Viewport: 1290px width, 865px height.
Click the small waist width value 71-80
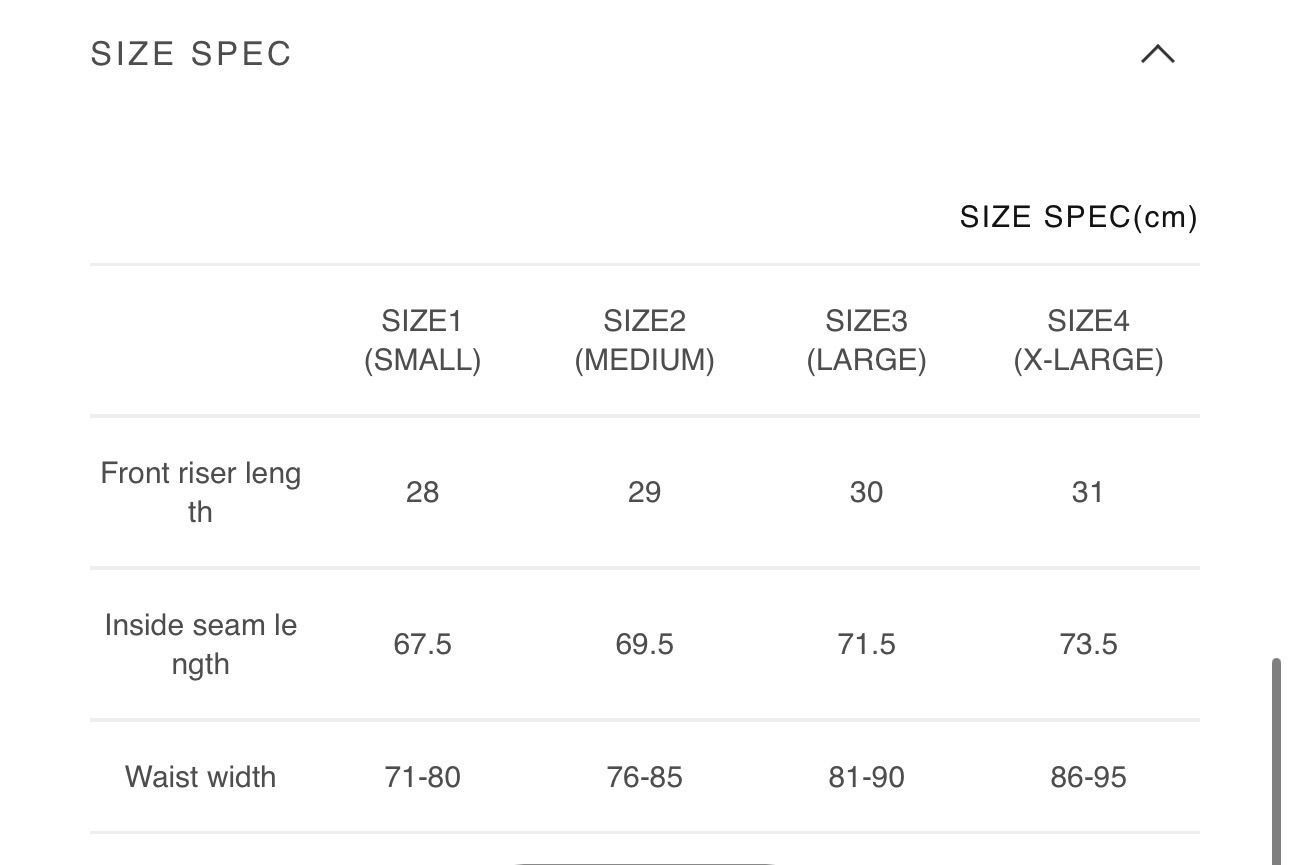tap(422, 777)
